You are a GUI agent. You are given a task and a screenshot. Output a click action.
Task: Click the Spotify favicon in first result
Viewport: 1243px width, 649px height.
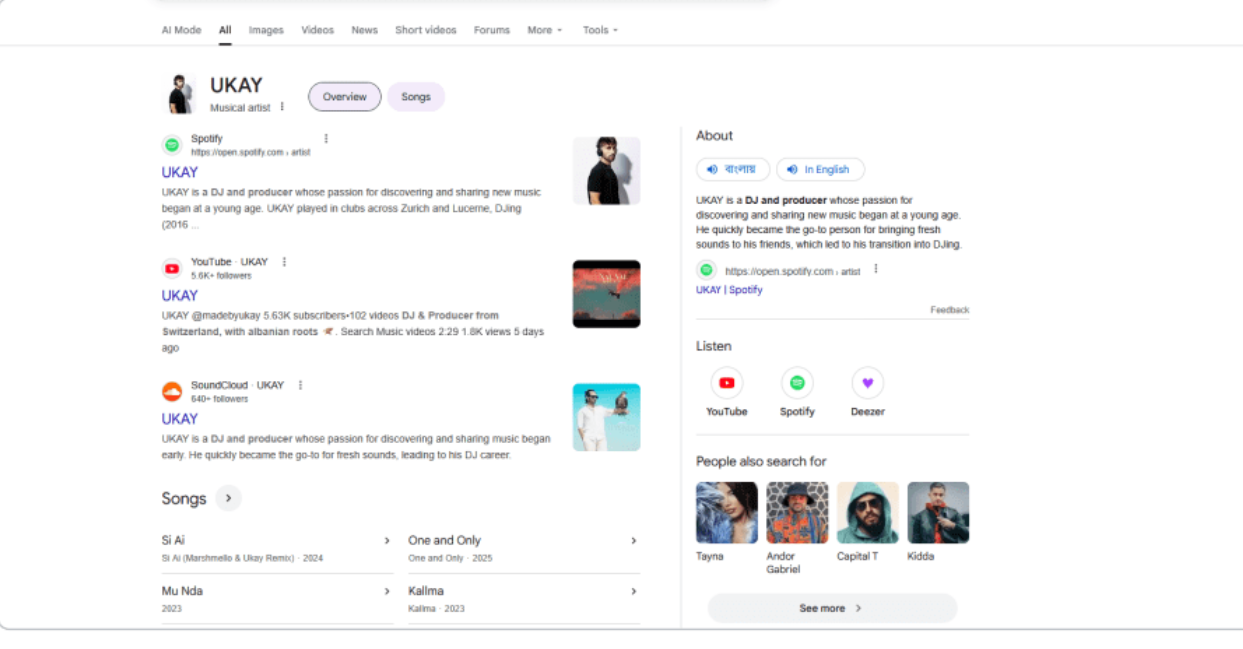(172, 145)
